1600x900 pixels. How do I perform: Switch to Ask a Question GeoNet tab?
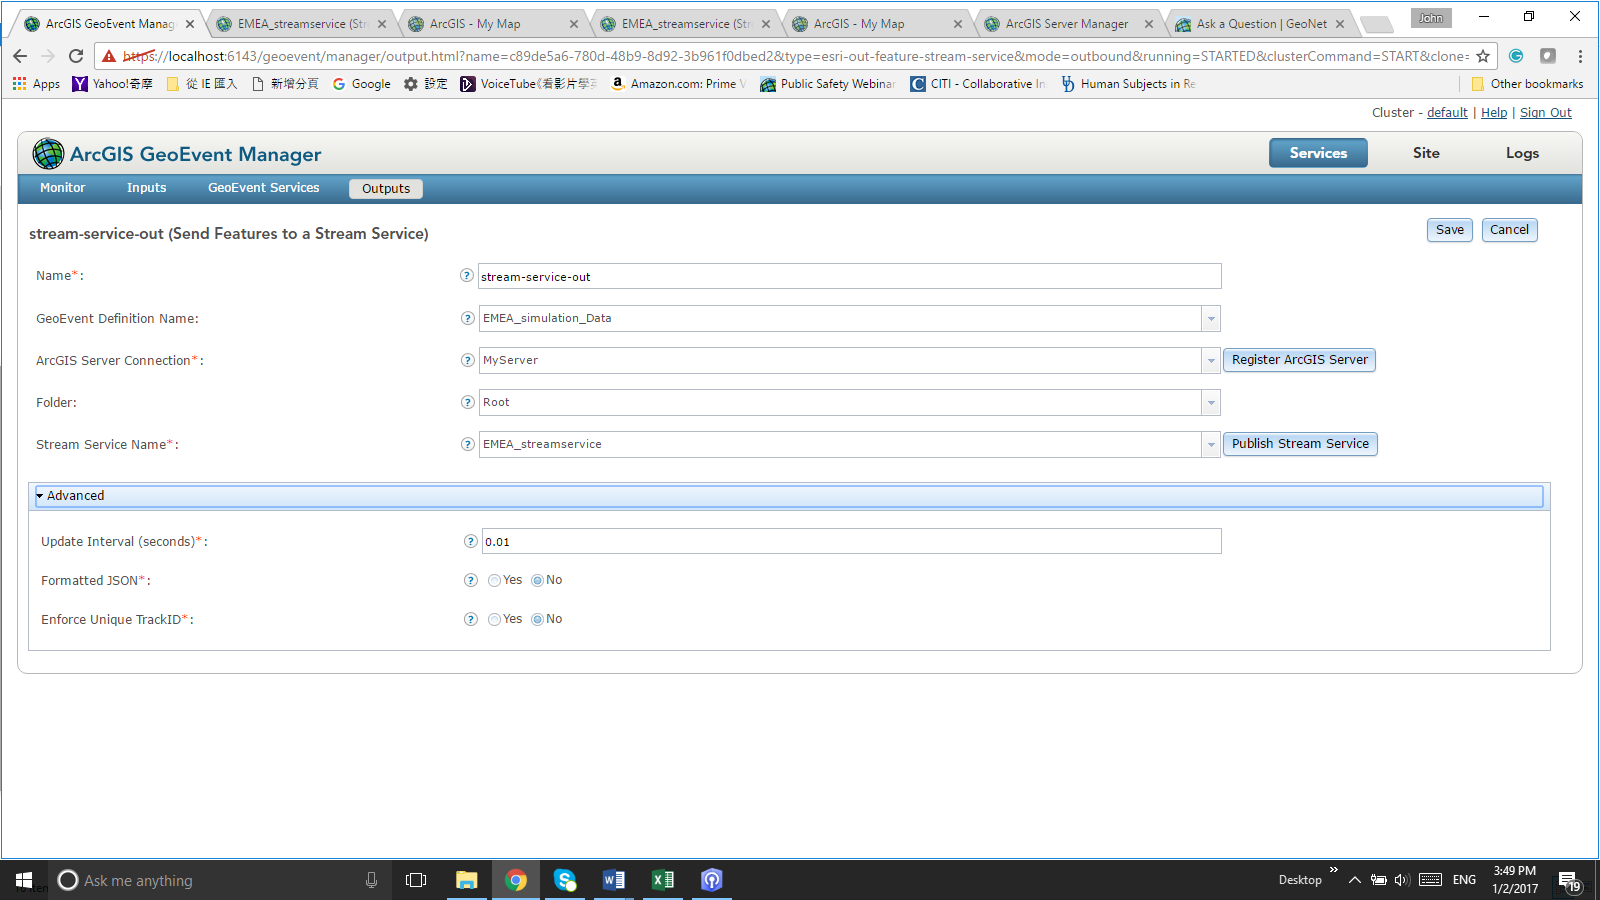click(1262, 24)
